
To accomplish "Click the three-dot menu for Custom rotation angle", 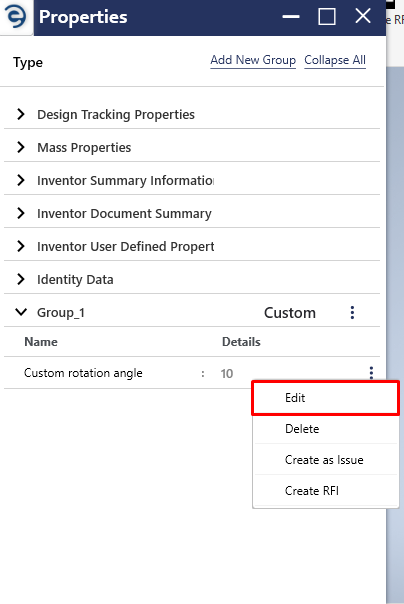I will pos(371,372).
